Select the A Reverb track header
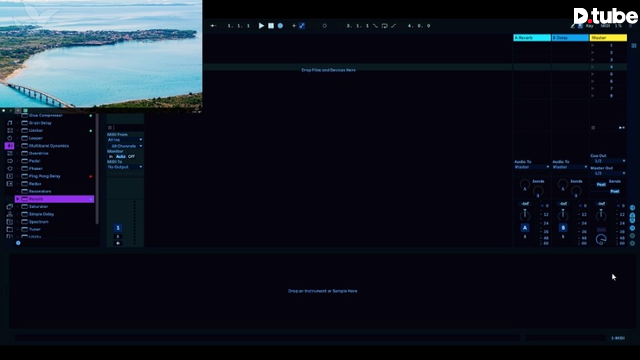Viewport: 640px width, 360px height. click(532, 38)
